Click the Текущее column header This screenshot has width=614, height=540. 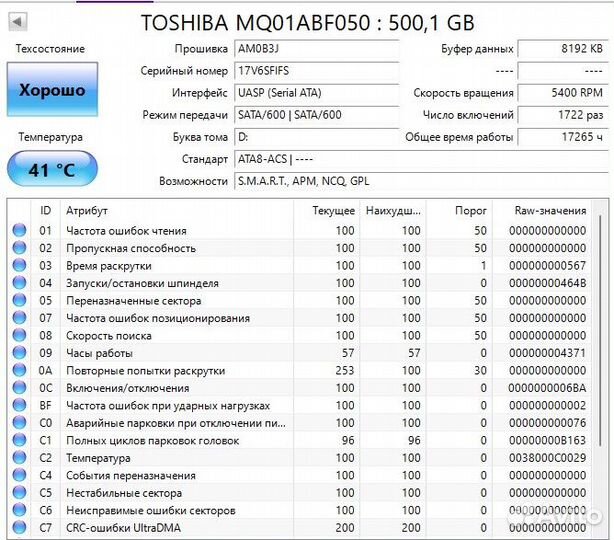(x=326, y=211)
